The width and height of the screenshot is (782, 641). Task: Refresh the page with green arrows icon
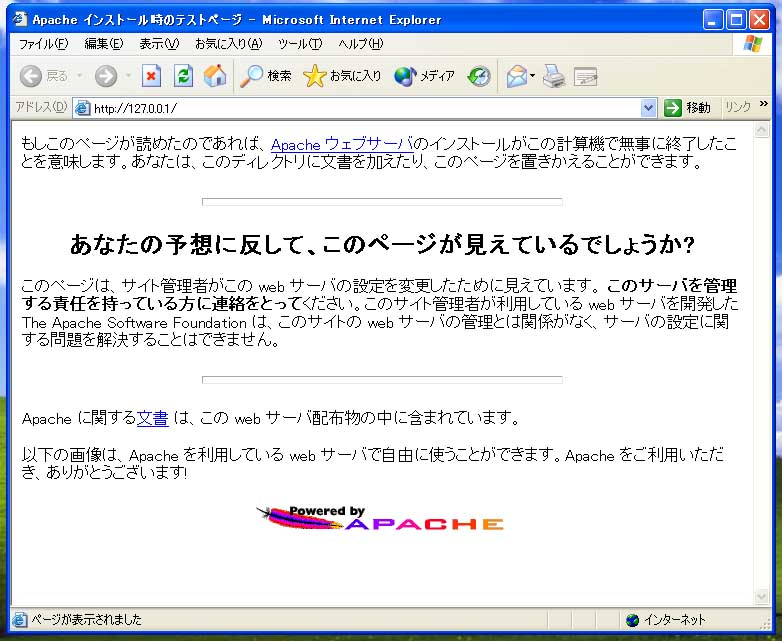click(183, 76)
